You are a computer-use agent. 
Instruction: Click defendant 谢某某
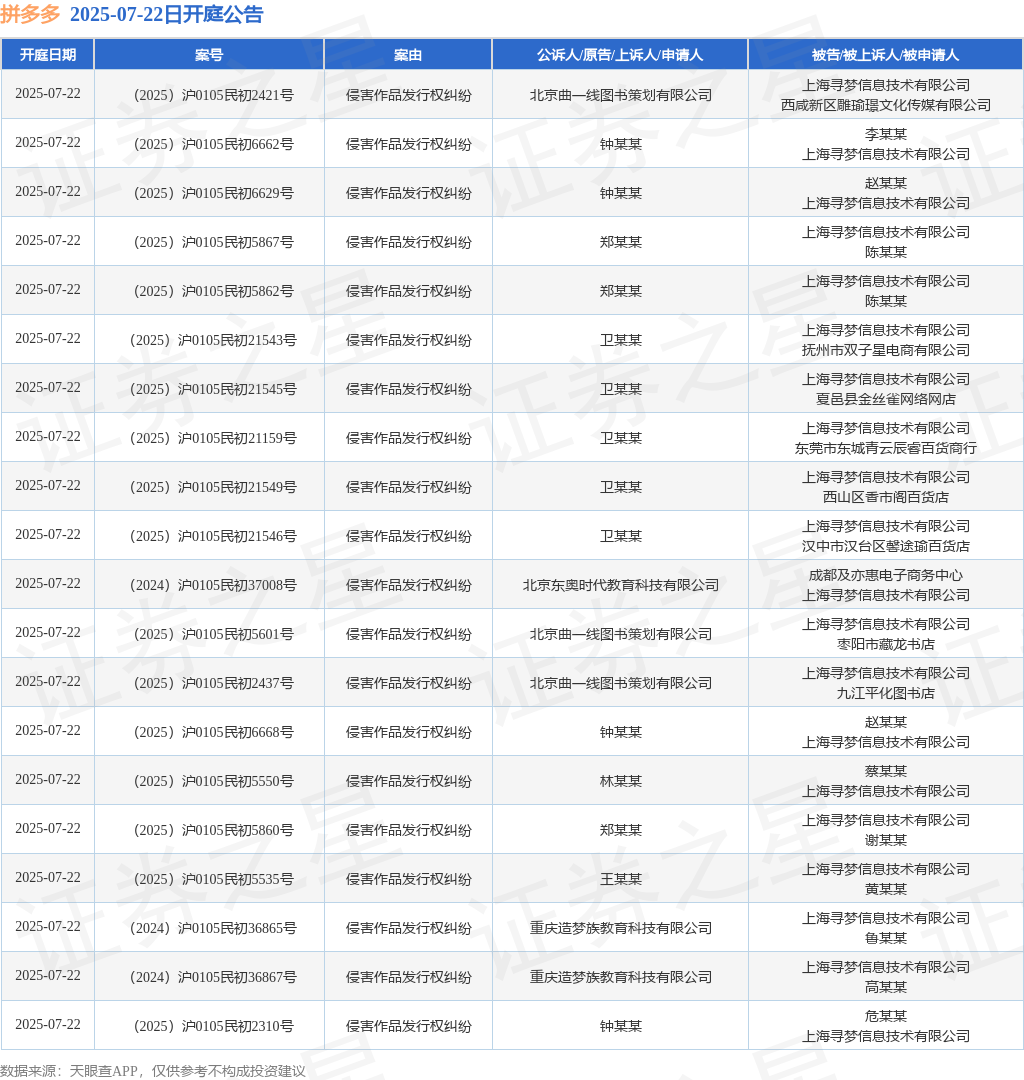click(886, 840)
